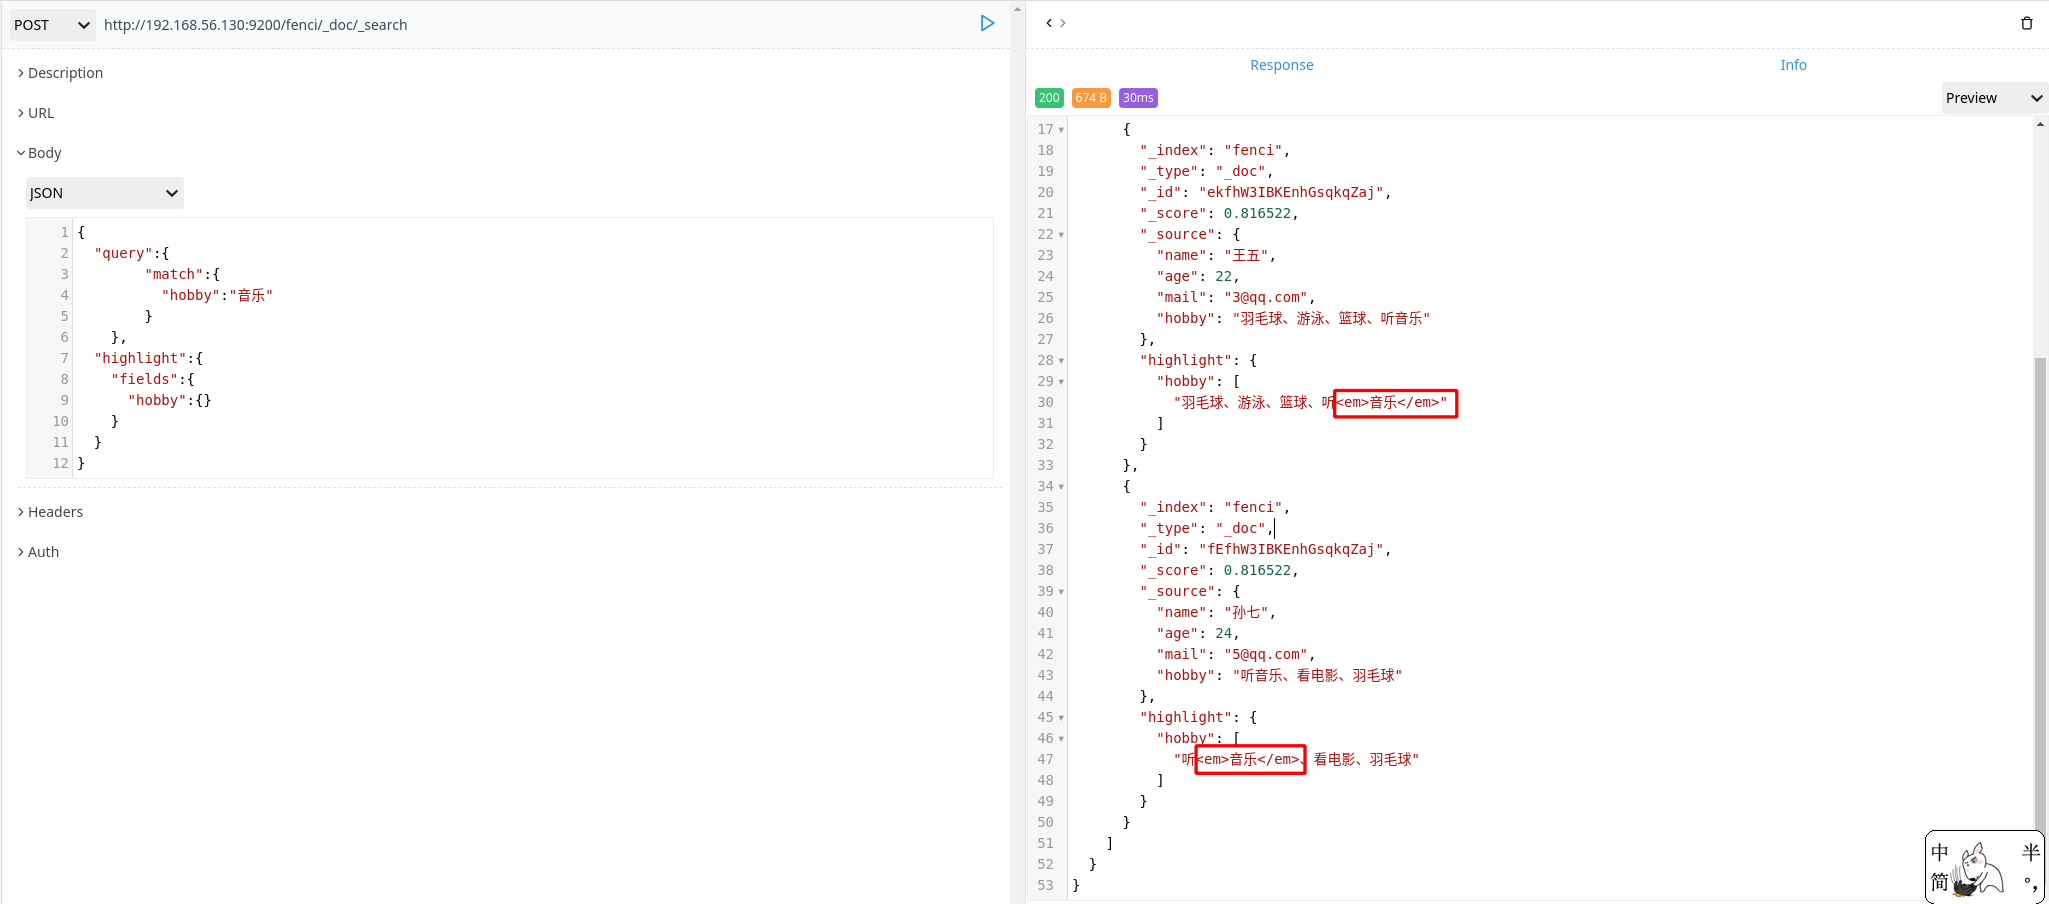The height and width of the screenshot is (904, 2049).
Task: Click the back navigation chevron
Action: pyautogui.click(x=1047, y=21)
